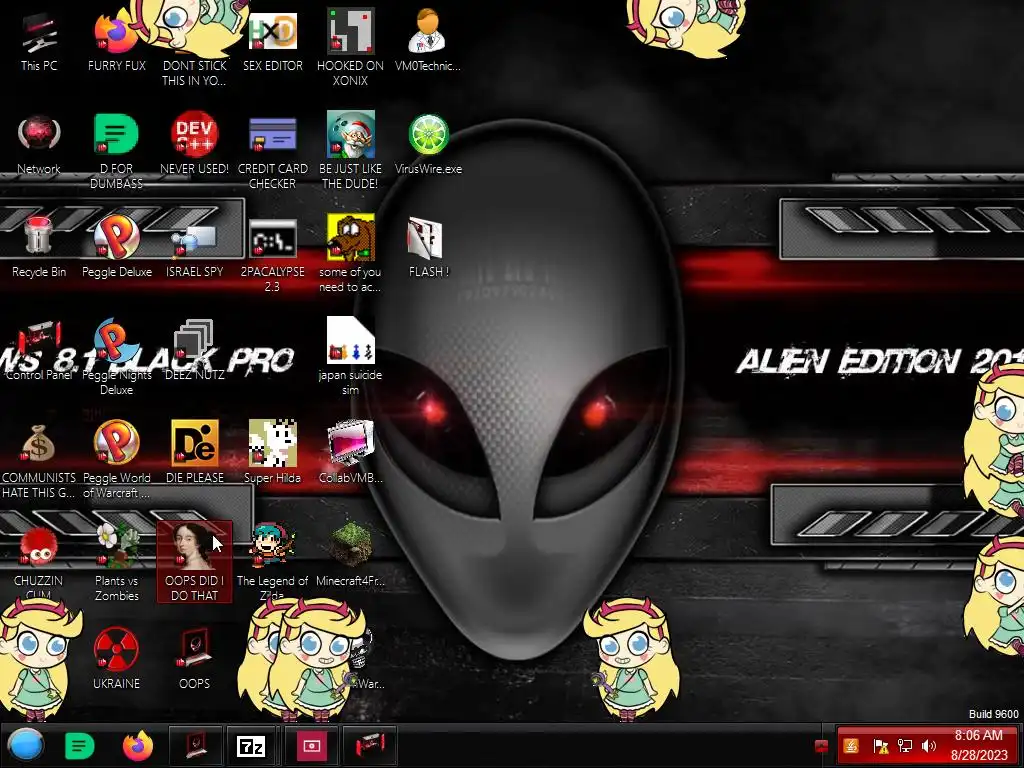Click the 8:06 AM clock and date

[x=978, y=745]
